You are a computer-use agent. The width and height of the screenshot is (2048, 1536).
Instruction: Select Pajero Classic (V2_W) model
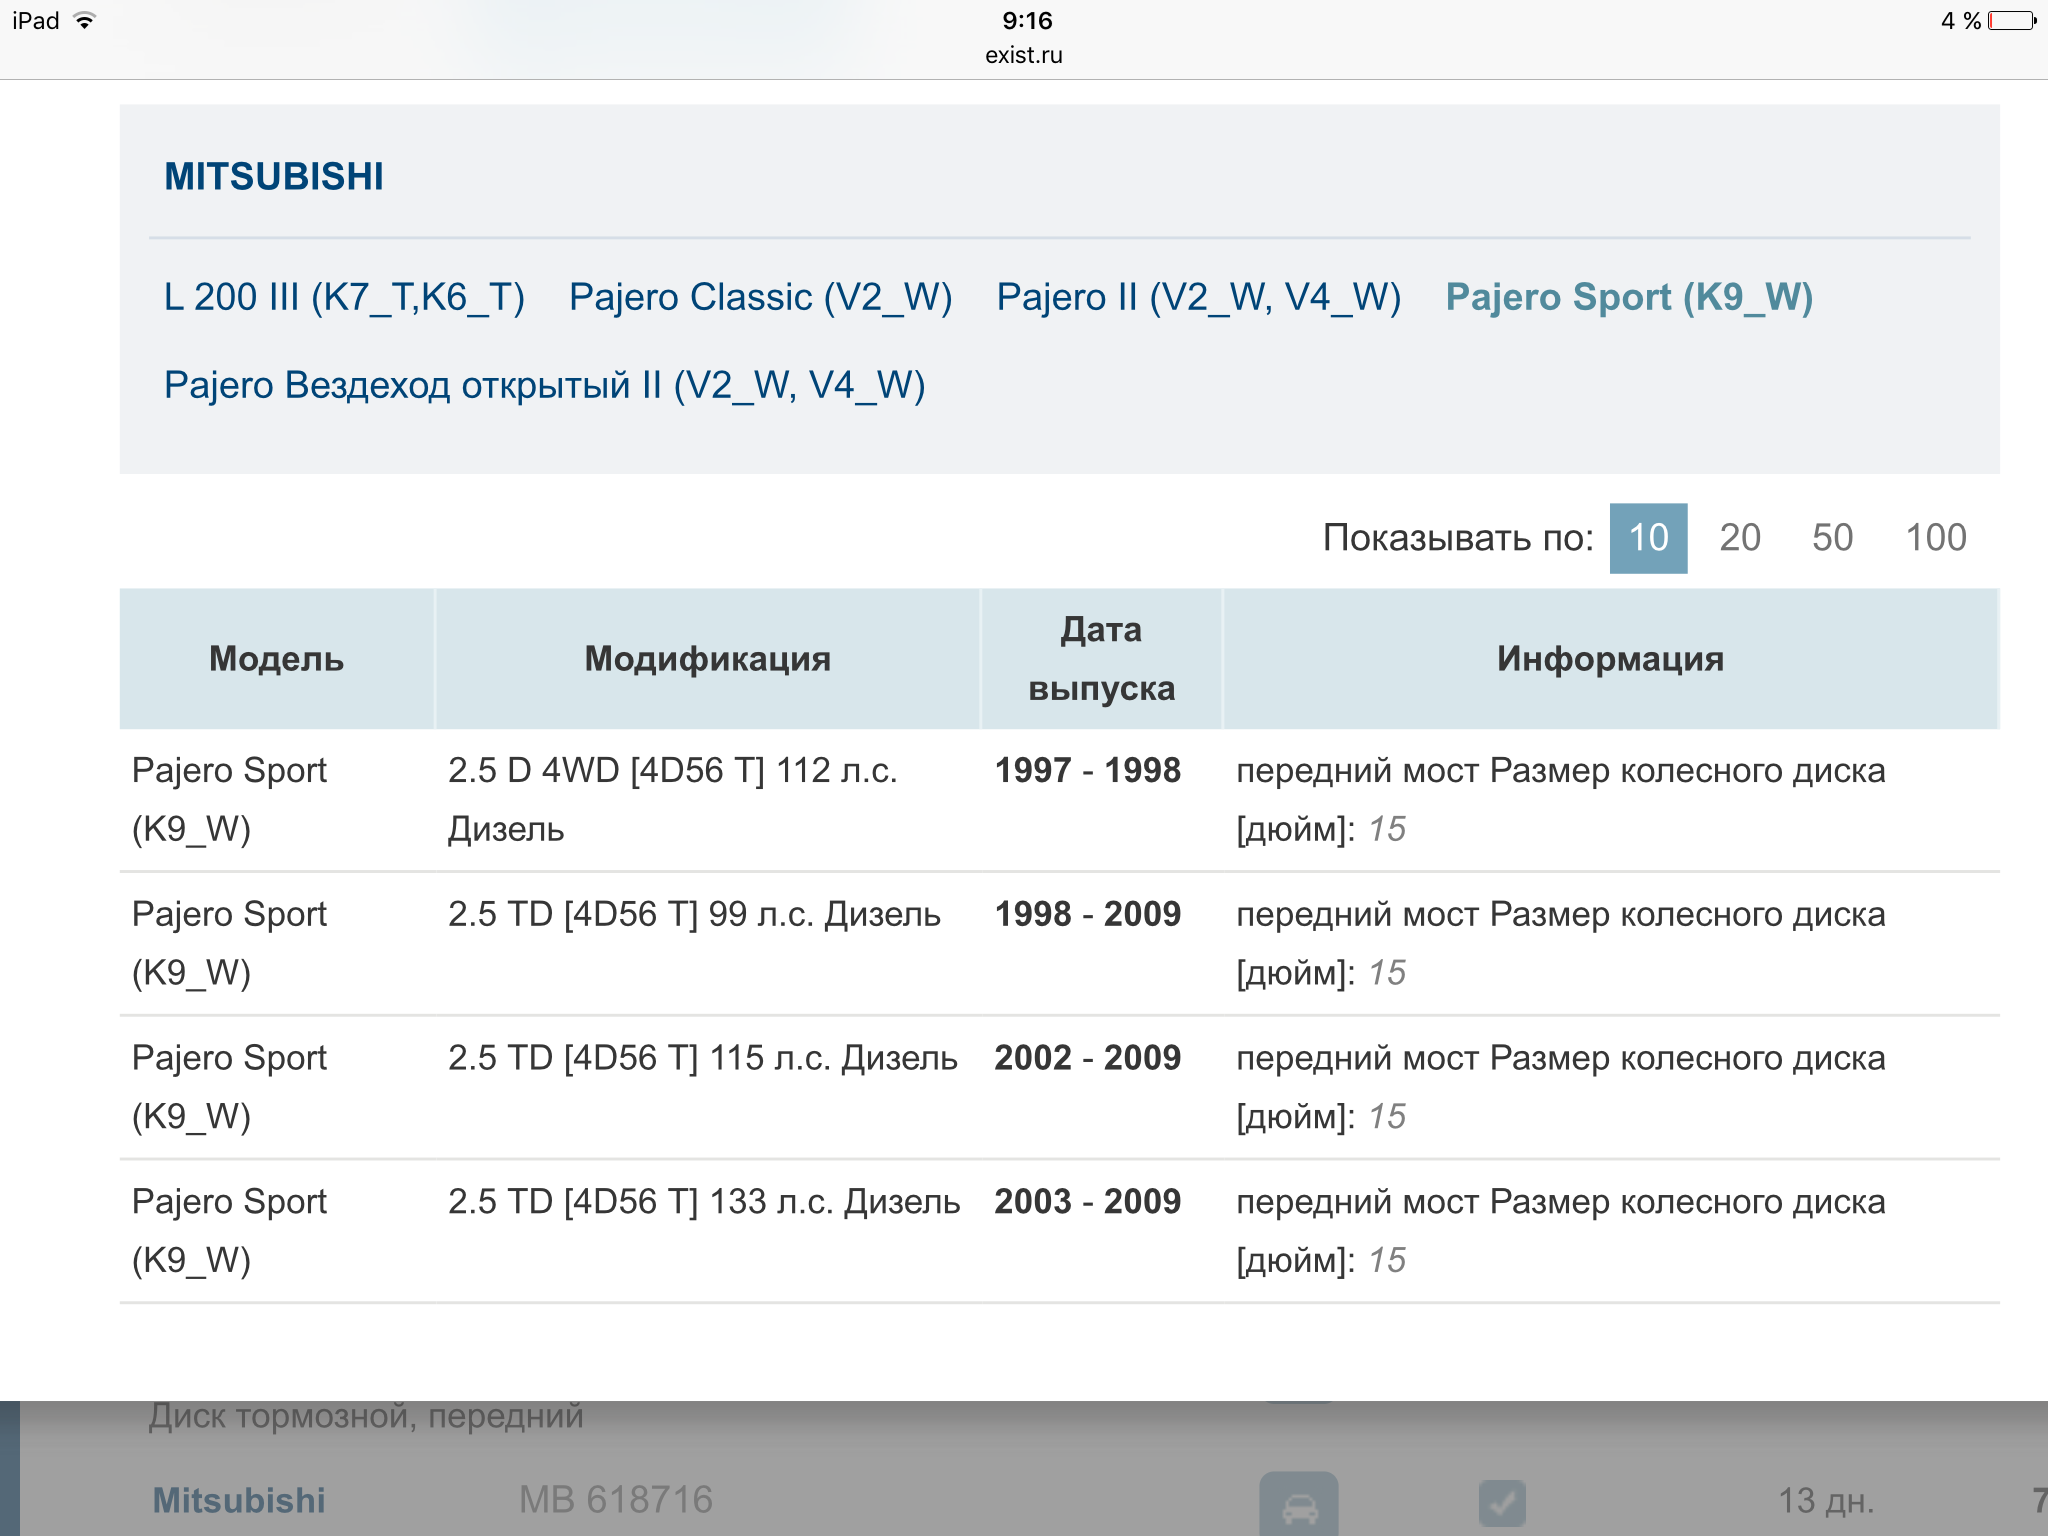click(x=760, y=297)
